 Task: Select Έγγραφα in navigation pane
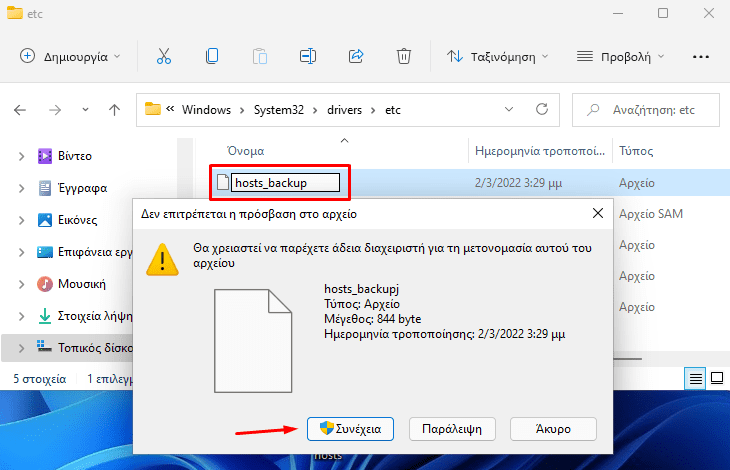pos(82,188)
